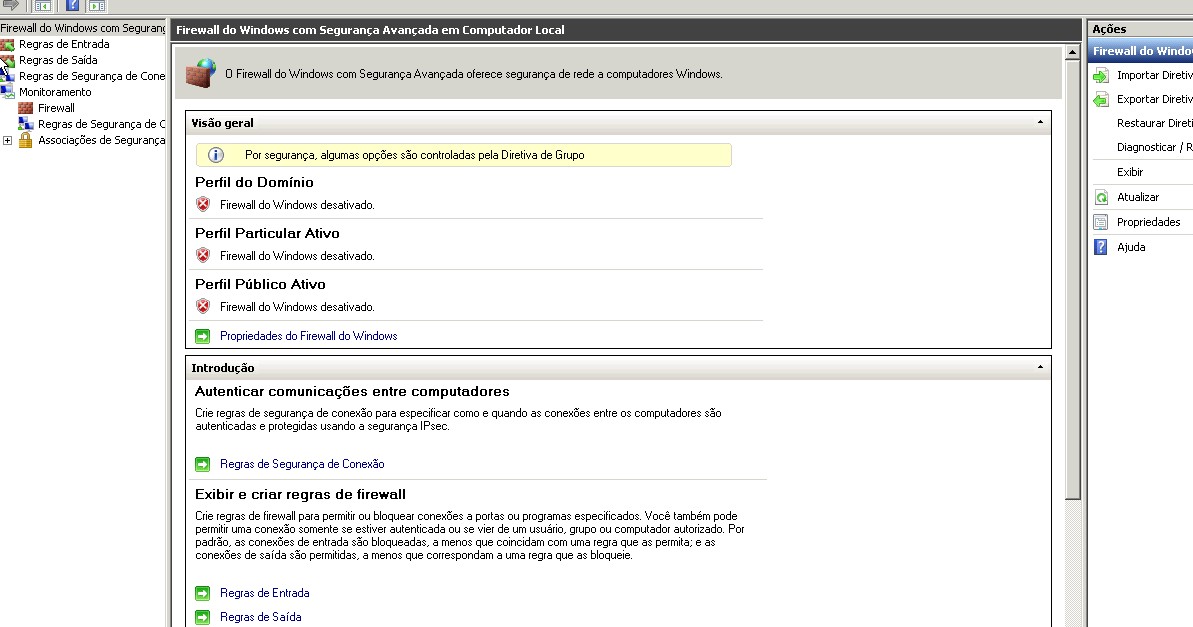1193x627 pixels.
Task: Click the Ajuda question mark icon in Ações
Action: coord(1101,247)
